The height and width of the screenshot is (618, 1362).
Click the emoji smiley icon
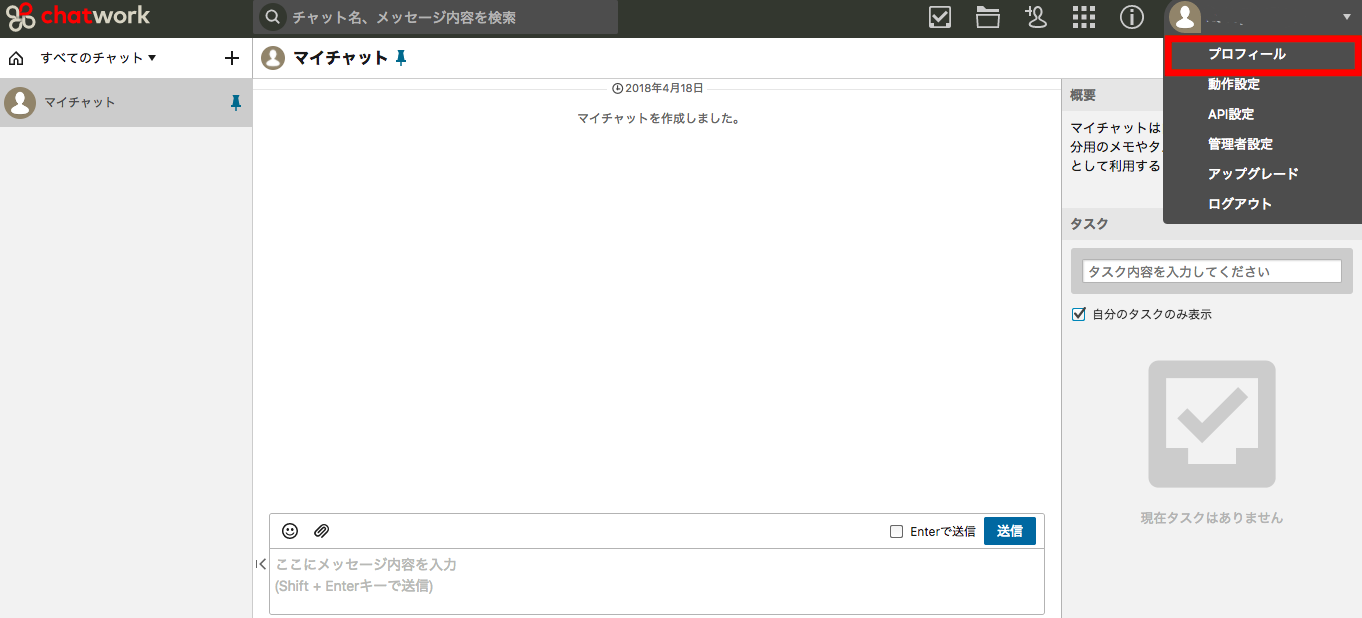click(x=290, y=531)
